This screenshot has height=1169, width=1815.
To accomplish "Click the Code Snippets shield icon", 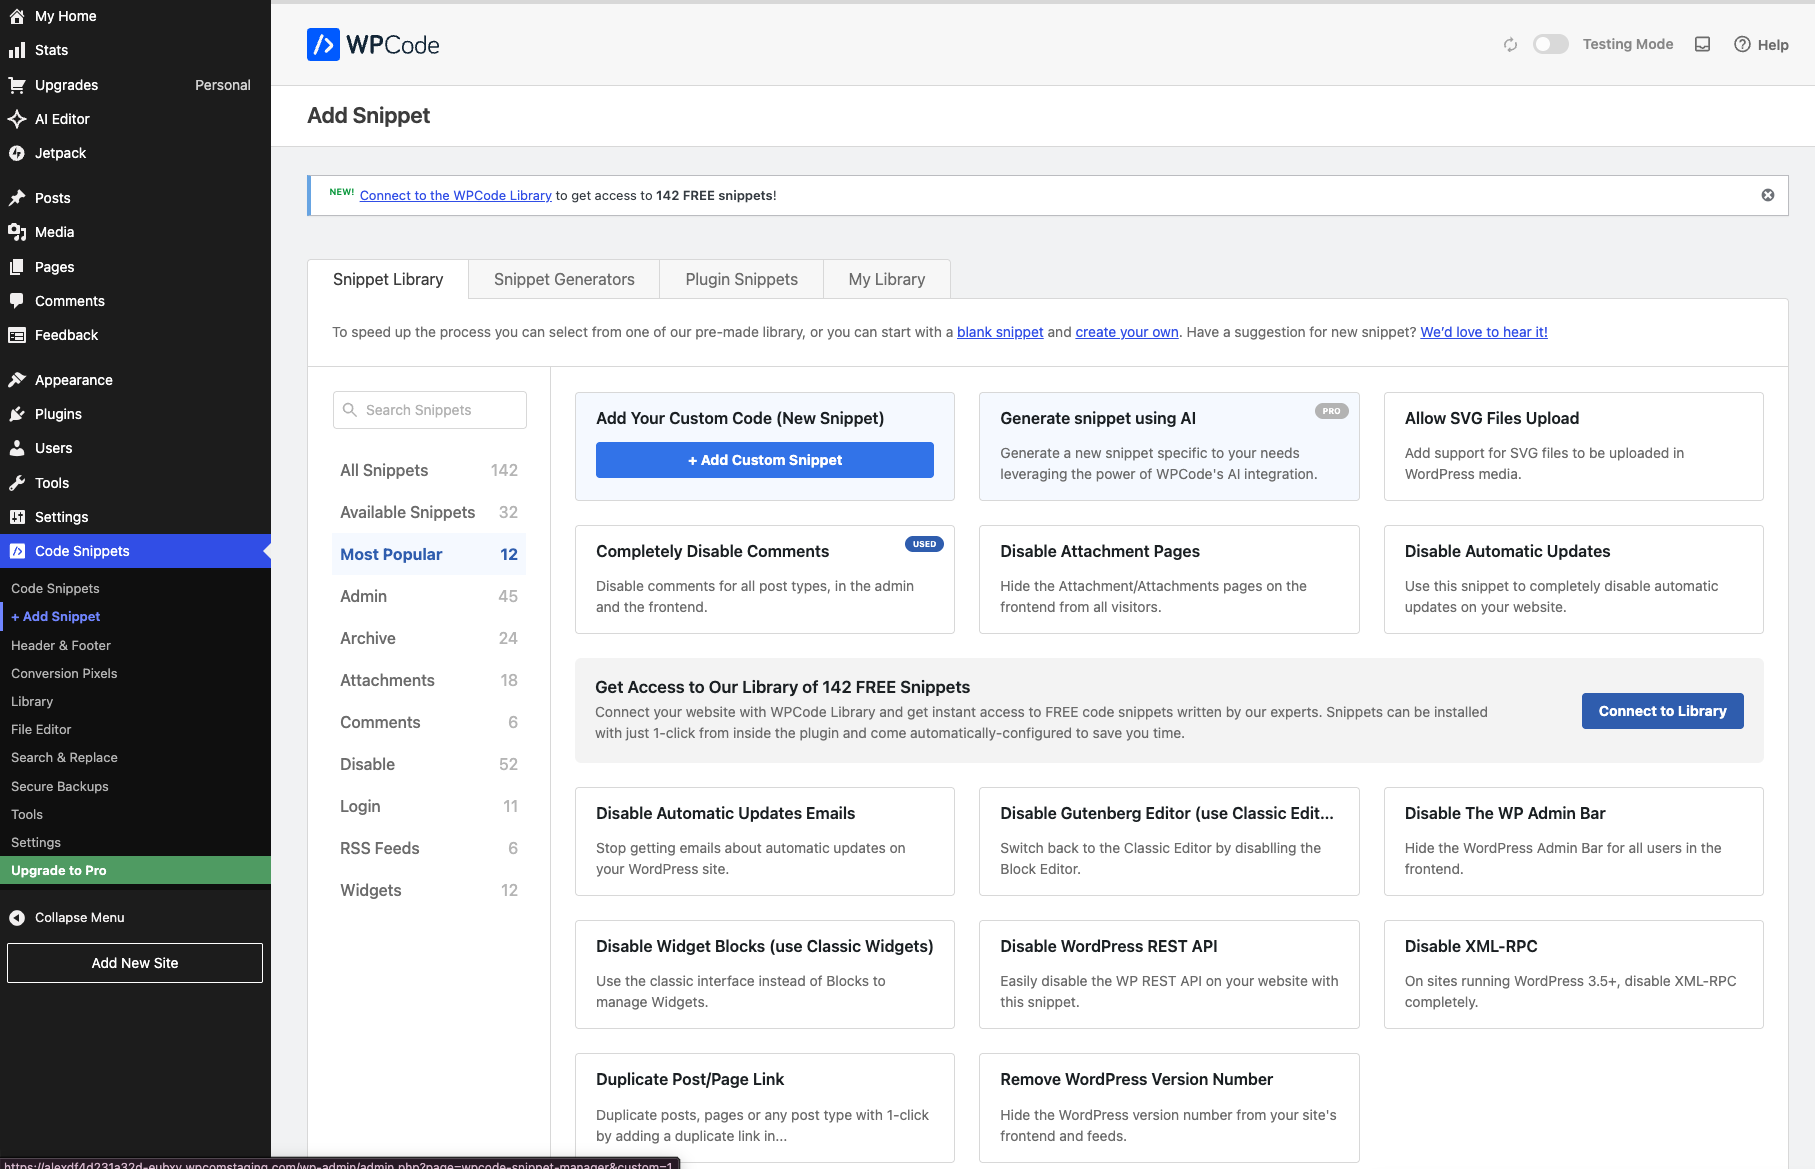I will tap(18, 550).
